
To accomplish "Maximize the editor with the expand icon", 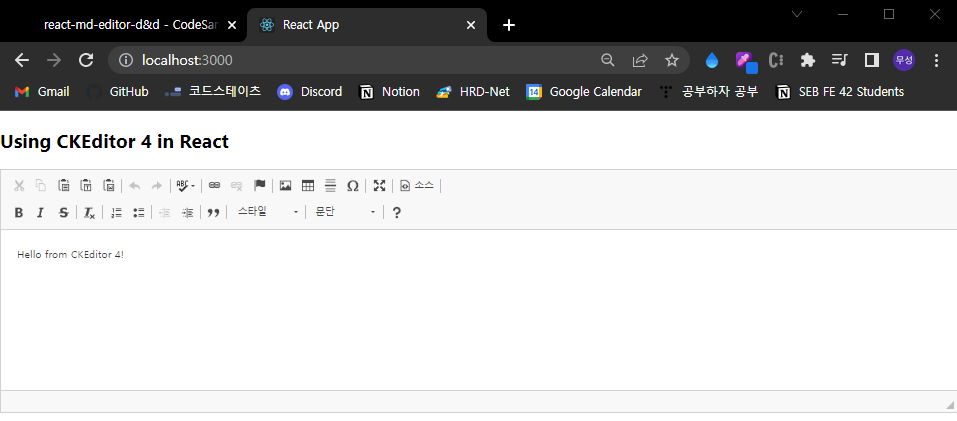I will 380,185.
